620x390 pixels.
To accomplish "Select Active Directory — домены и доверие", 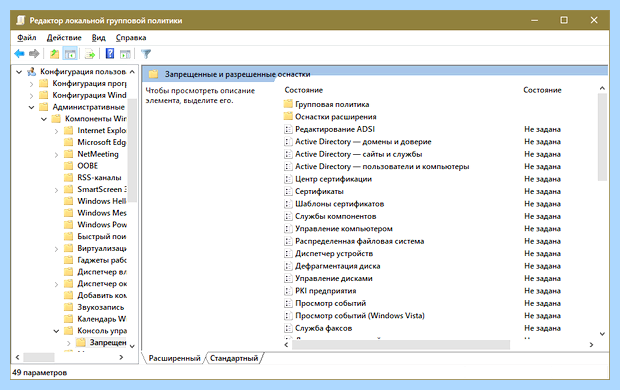I will pos(363,142).
